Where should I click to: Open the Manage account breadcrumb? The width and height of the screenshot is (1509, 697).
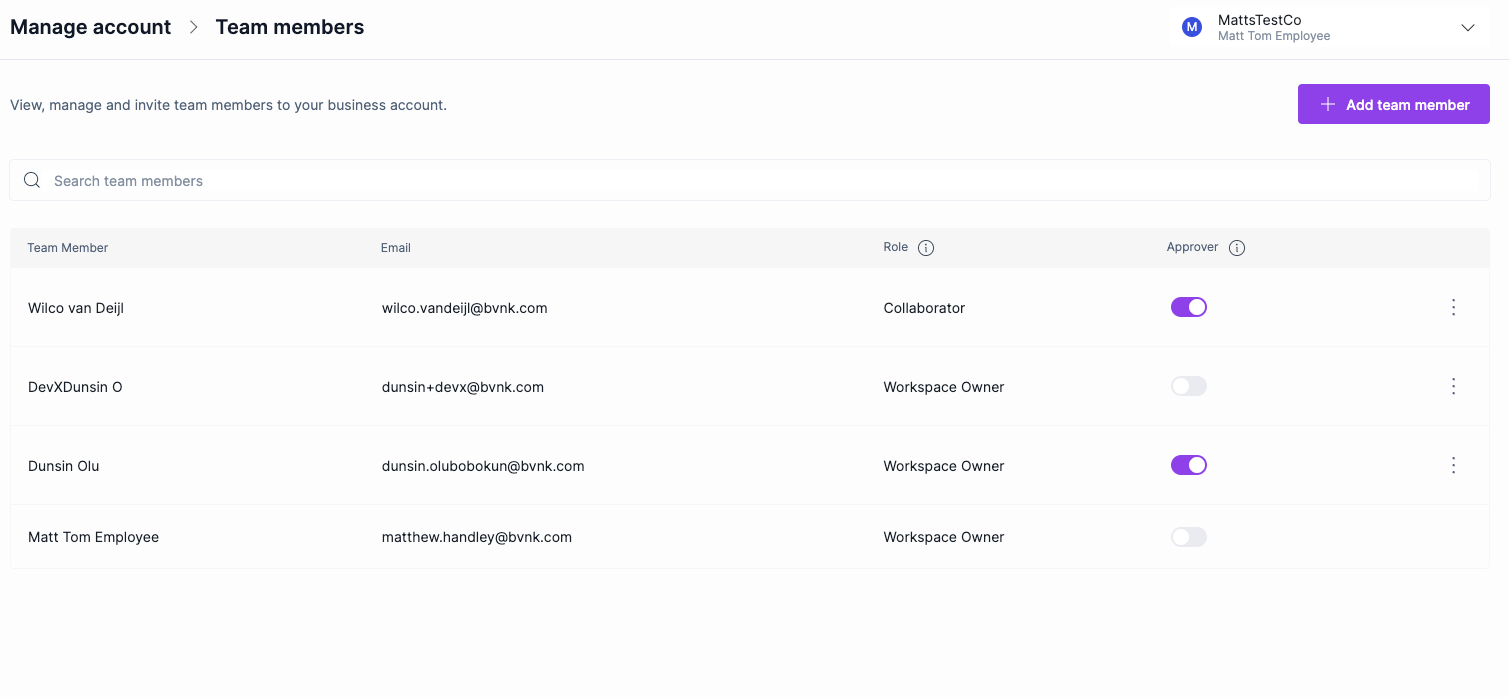tap(90, 27)
